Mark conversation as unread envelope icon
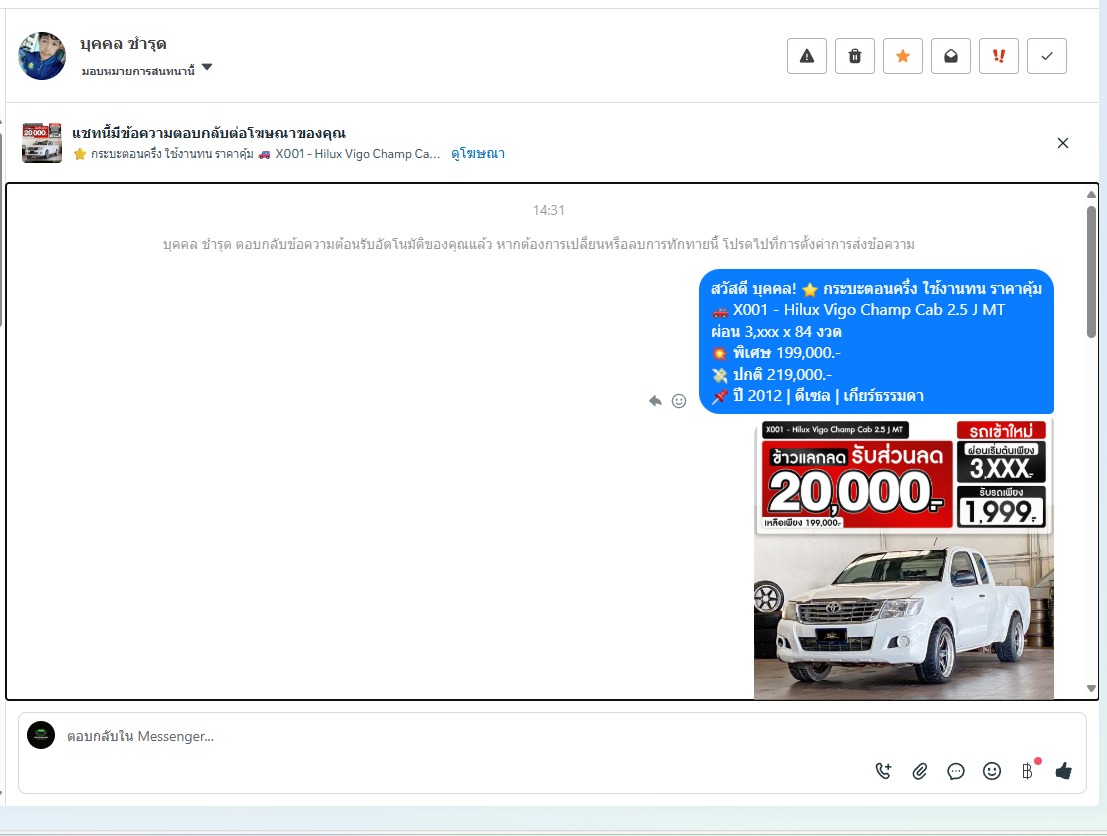The height and width of the screenshot is (836, 1107). coord(951,56)
